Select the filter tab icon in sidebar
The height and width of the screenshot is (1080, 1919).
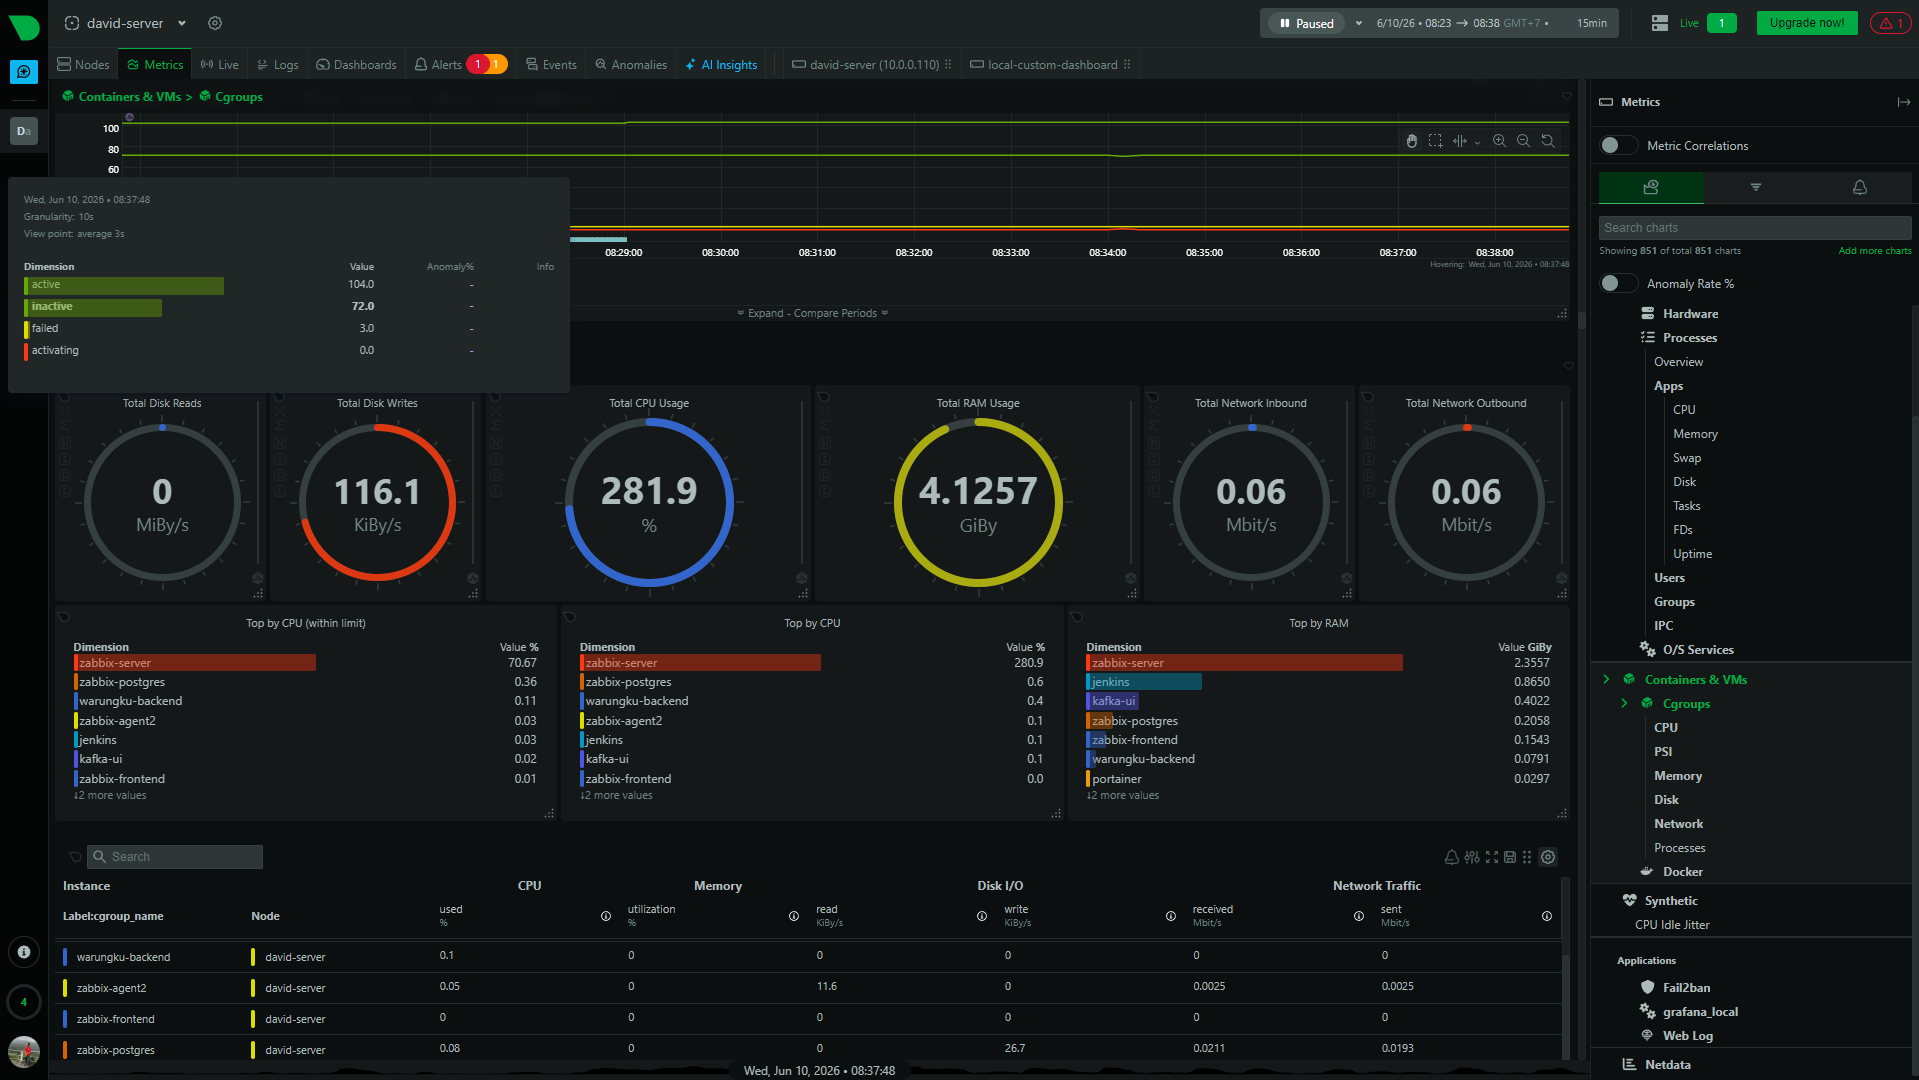[x=1755, y=187]
